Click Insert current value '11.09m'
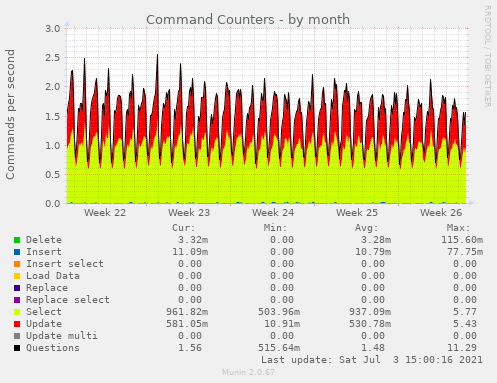The height and width of the screenshot is (383, 497). point(190,252)
